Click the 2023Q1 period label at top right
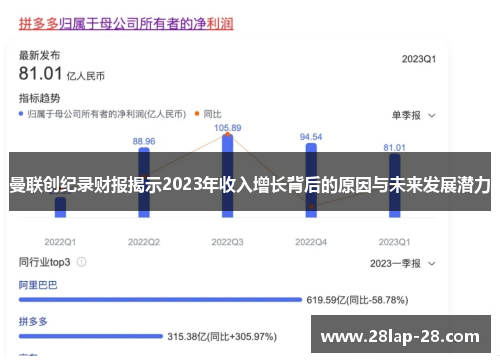This screenshot has height=362, width=500. [419, 59]
